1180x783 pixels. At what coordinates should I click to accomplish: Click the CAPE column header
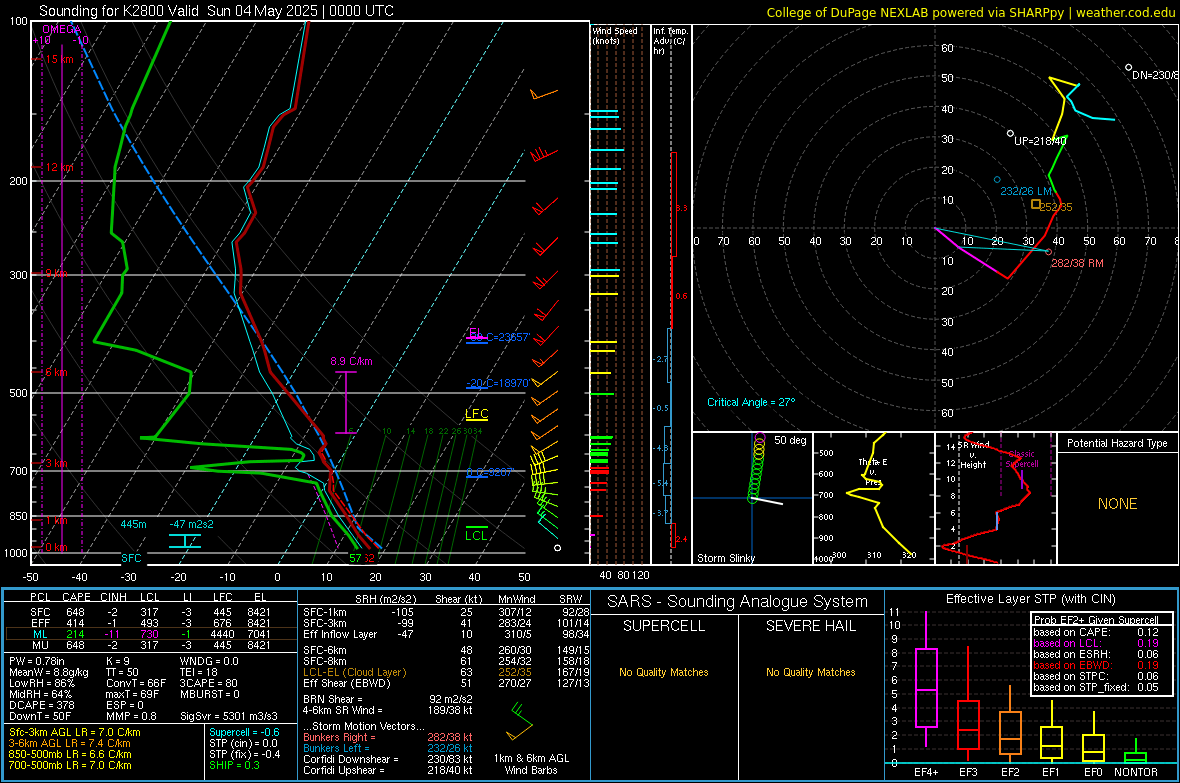pos(76,597)
